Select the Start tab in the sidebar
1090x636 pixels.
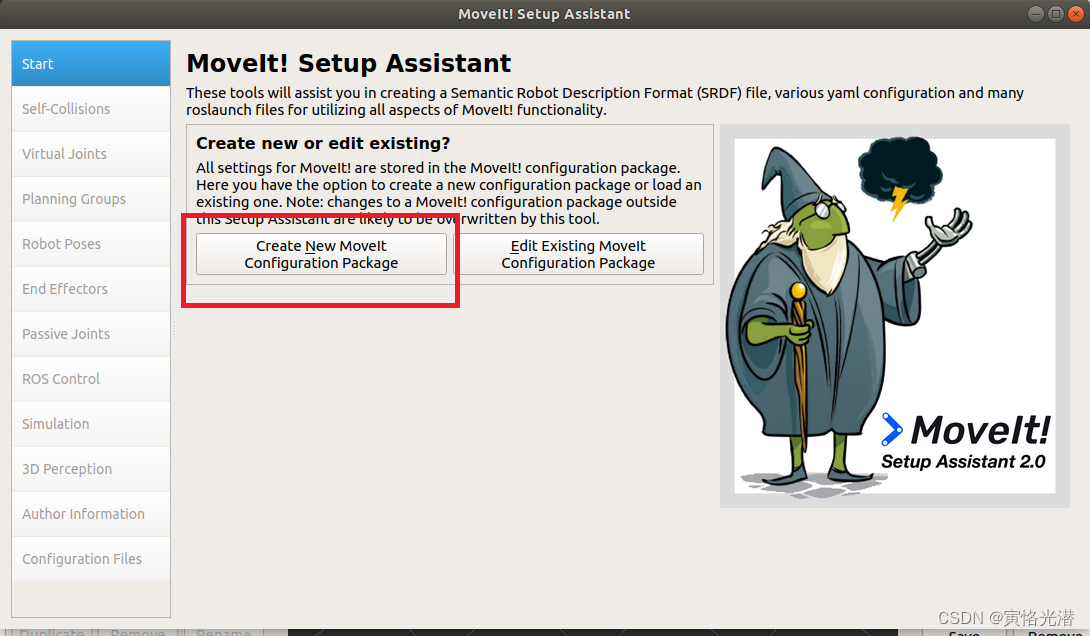(x=91, y=63)
